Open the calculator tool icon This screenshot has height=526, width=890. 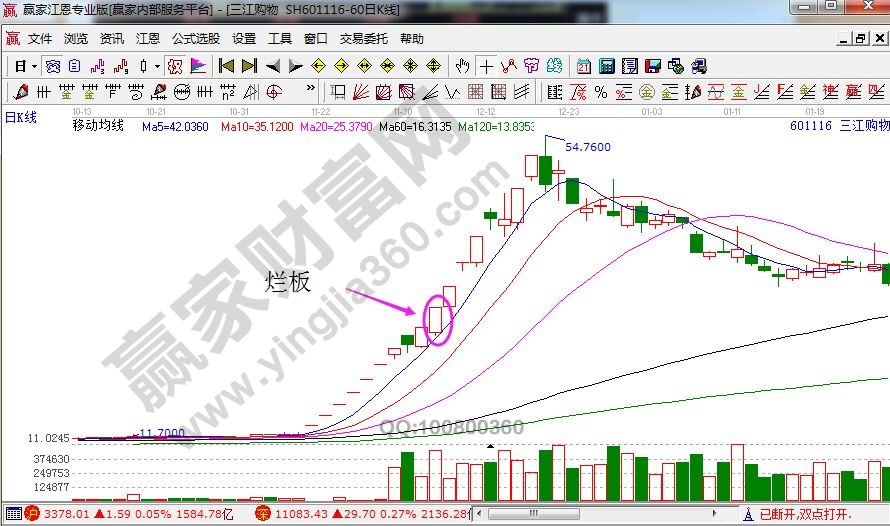(x=607, y=66)
